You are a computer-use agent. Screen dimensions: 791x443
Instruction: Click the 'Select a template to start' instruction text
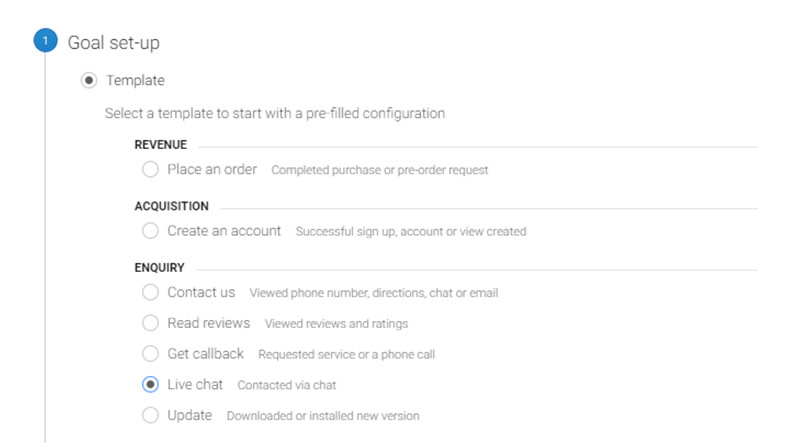(274, 113)
